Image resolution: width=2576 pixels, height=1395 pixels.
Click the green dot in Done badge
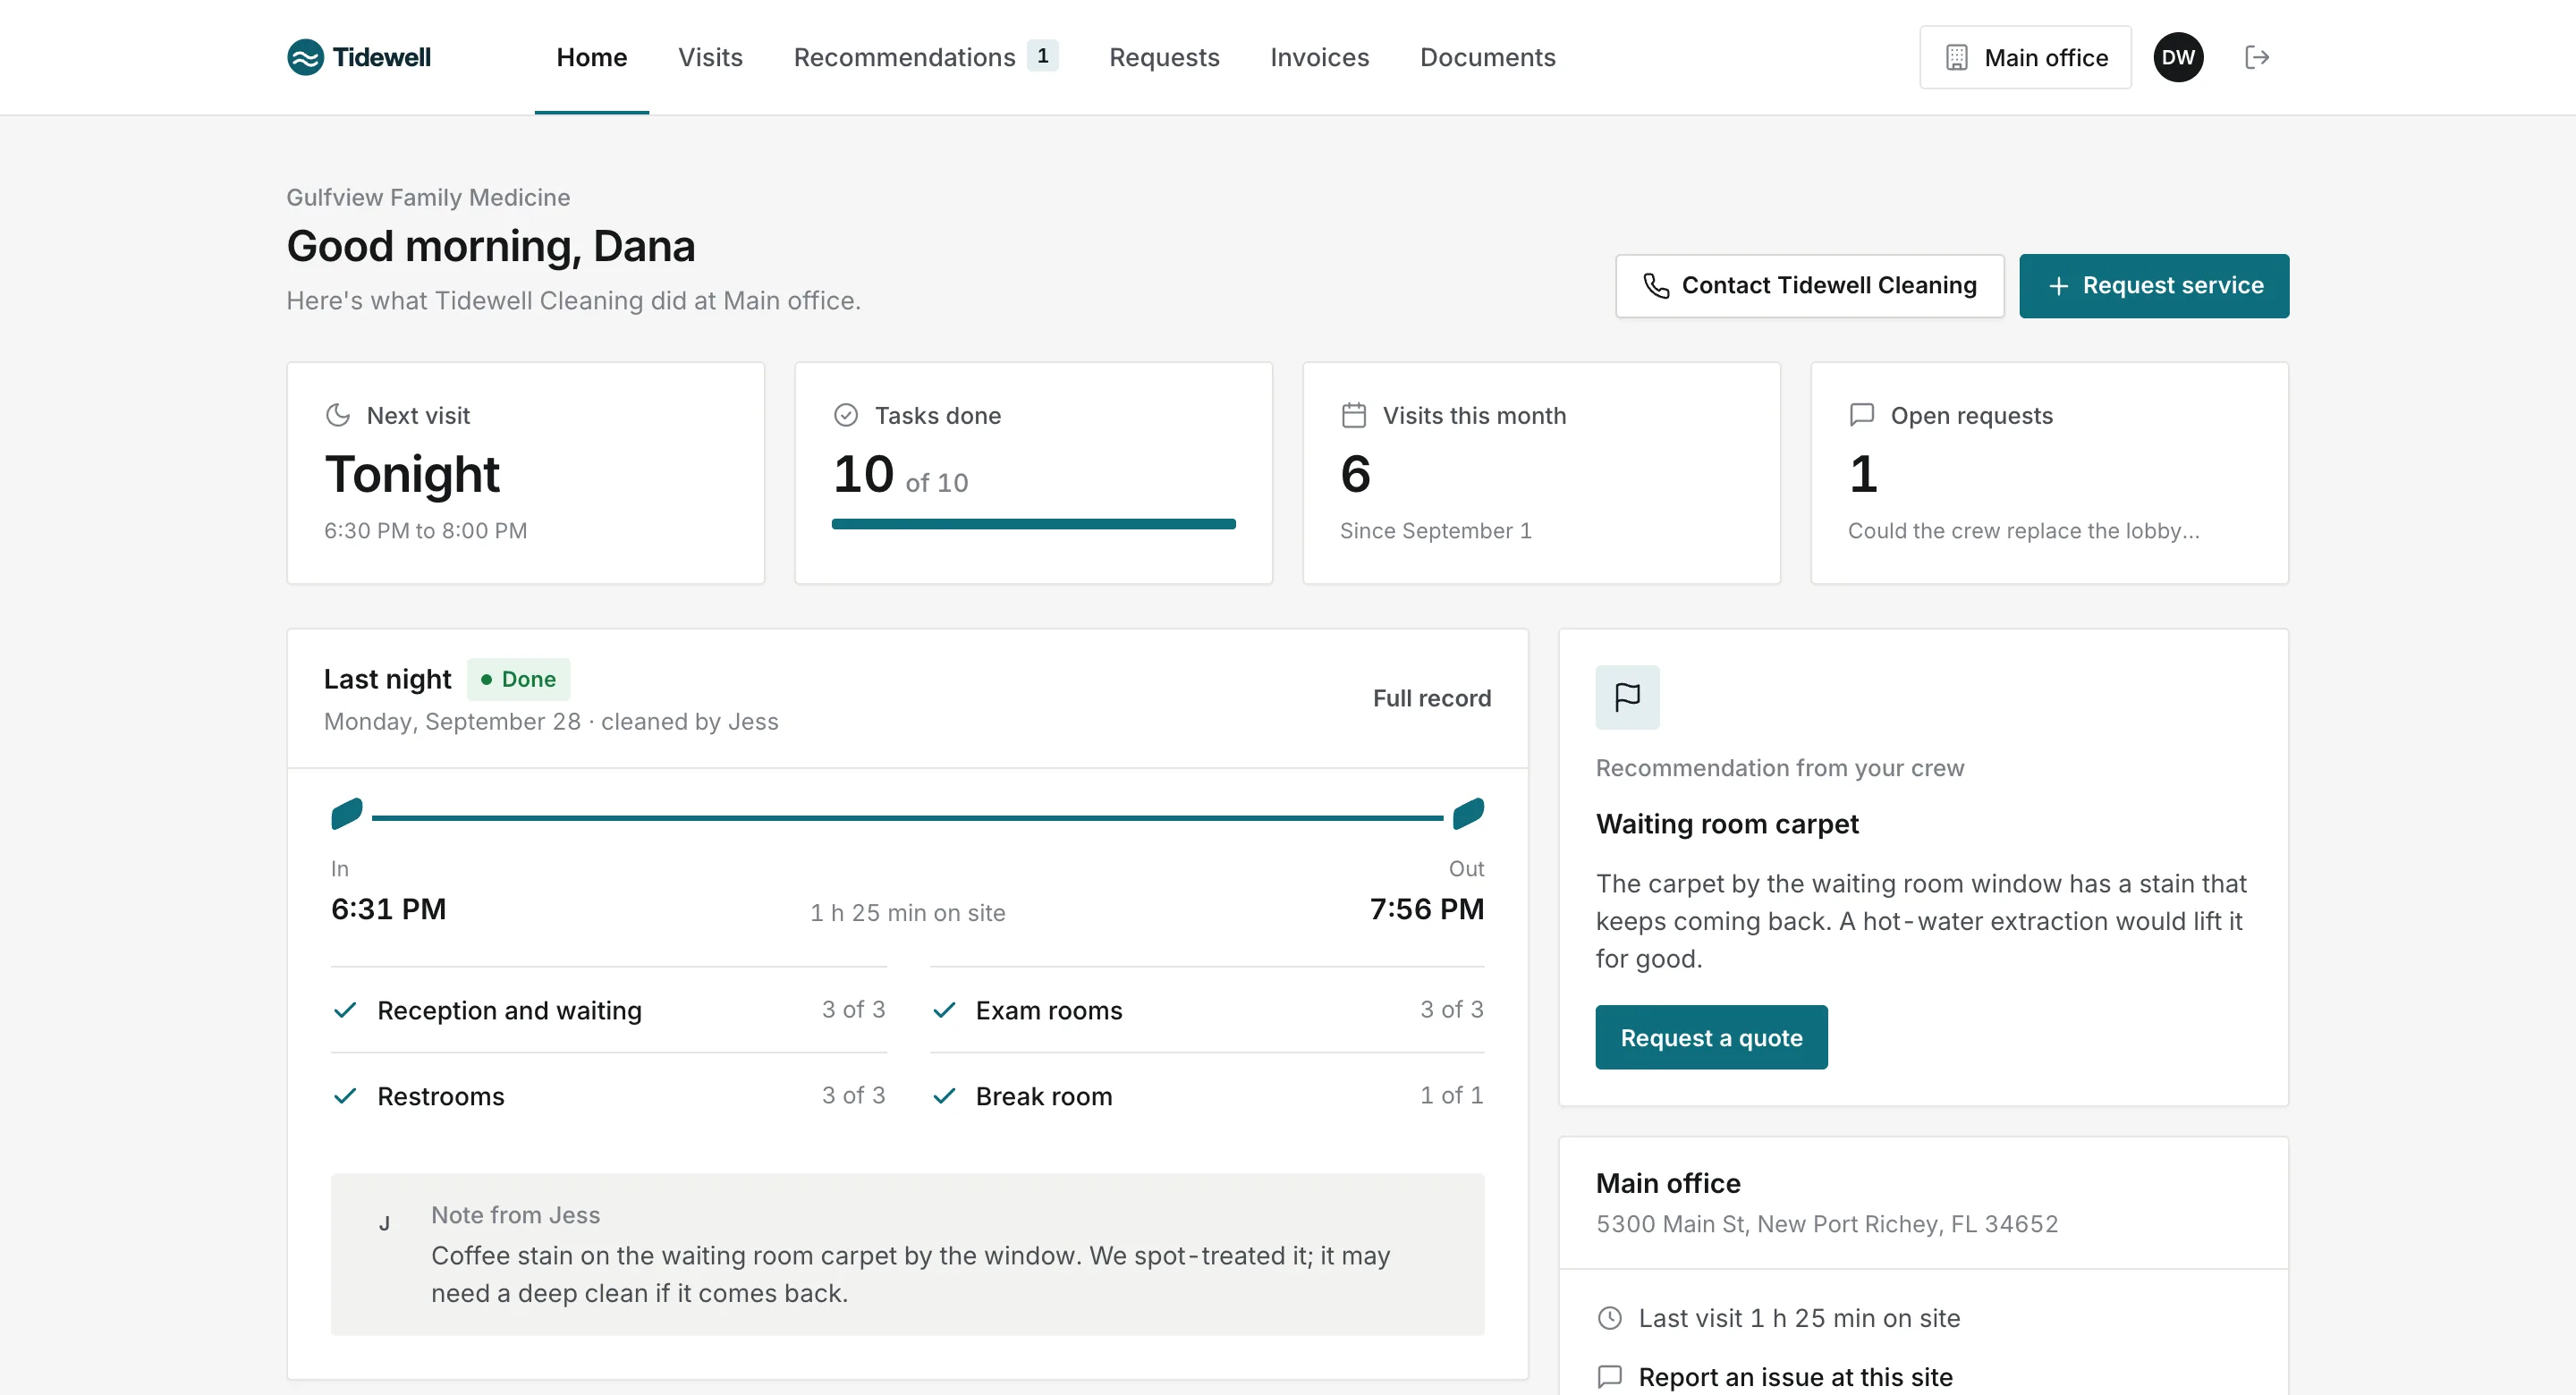click(x=486, y=679)
